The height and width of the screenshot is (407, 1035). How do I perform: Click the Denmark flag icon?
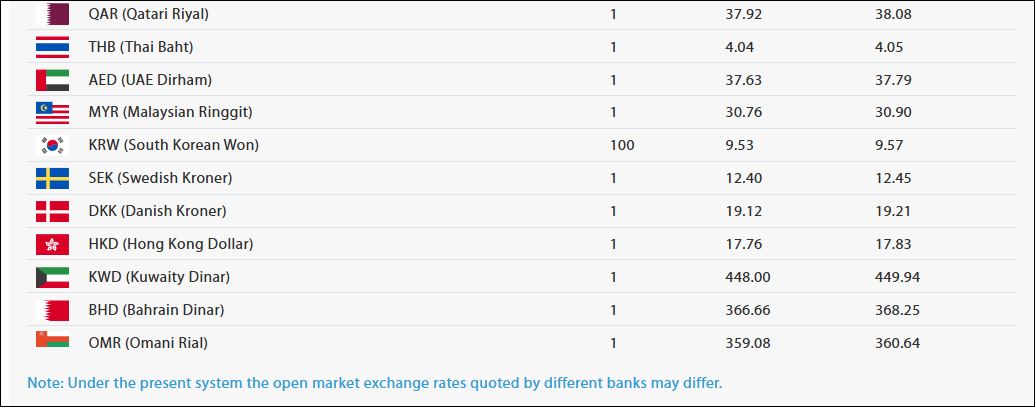(52, 211)
